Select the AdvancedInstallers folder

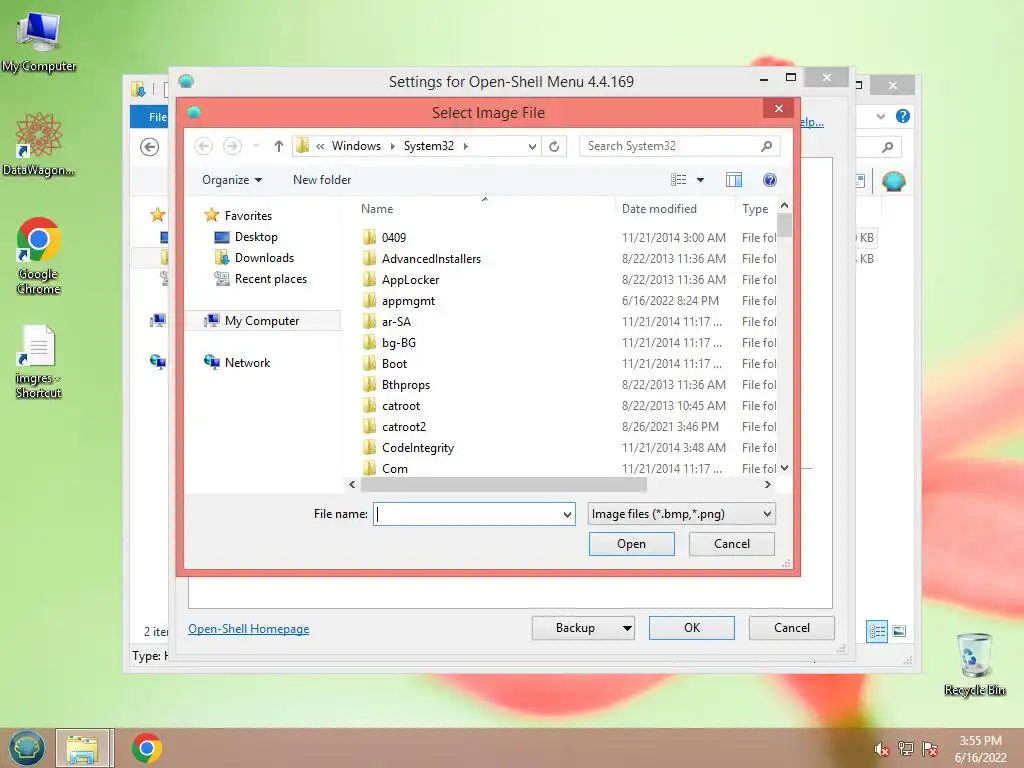pos(431,259)
